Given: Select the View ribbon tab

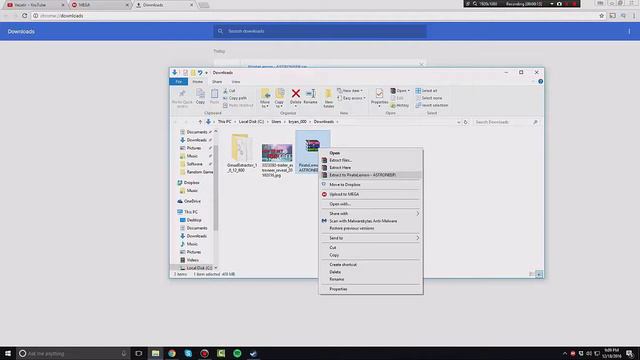Looking at the screenshot, I should [236, 82].
